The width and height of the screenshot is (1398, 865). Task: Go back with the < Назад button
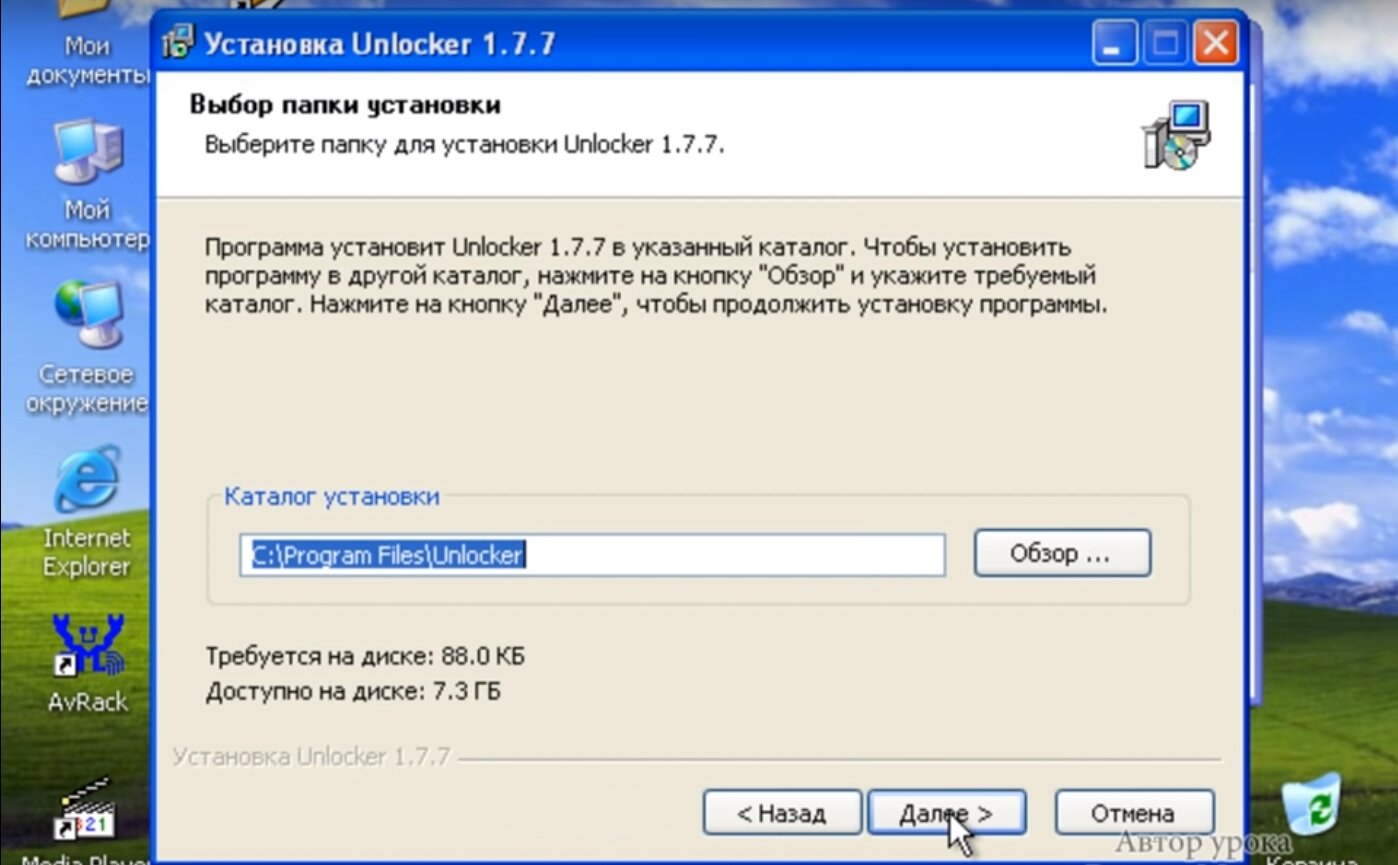pyautogui.click(x=782, y=812)
